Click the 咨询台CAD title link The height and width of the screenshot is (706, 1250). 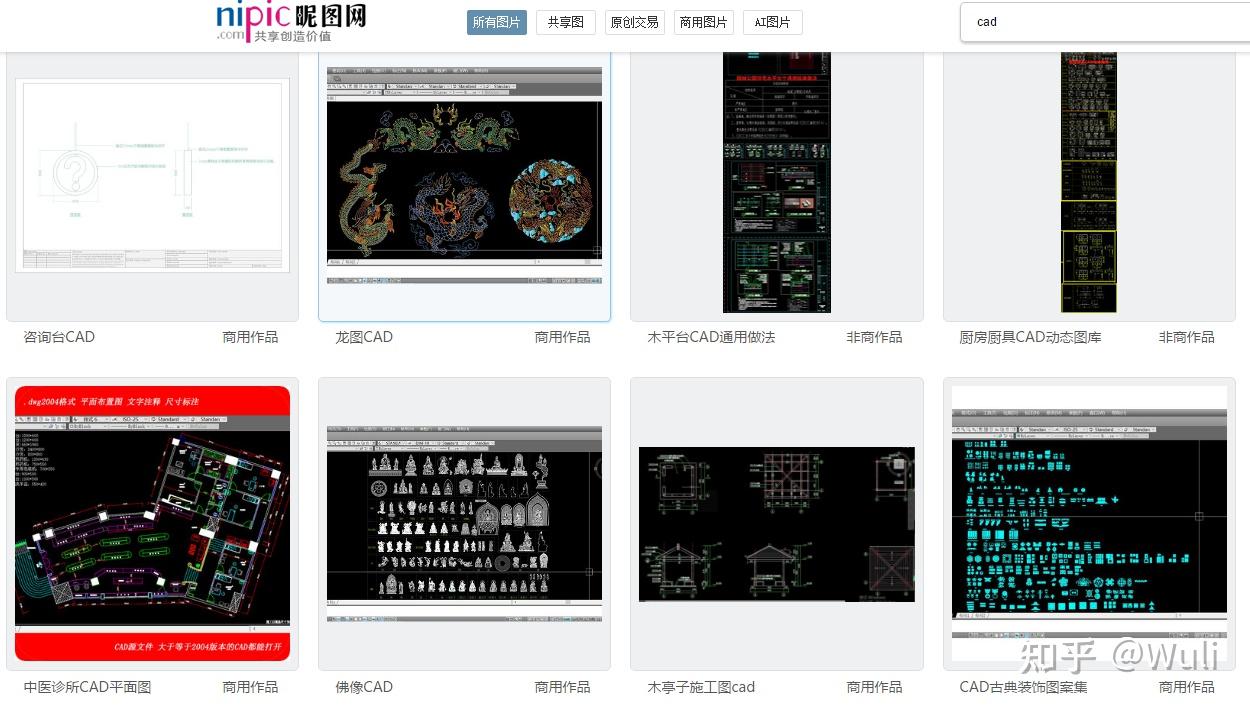59,337
